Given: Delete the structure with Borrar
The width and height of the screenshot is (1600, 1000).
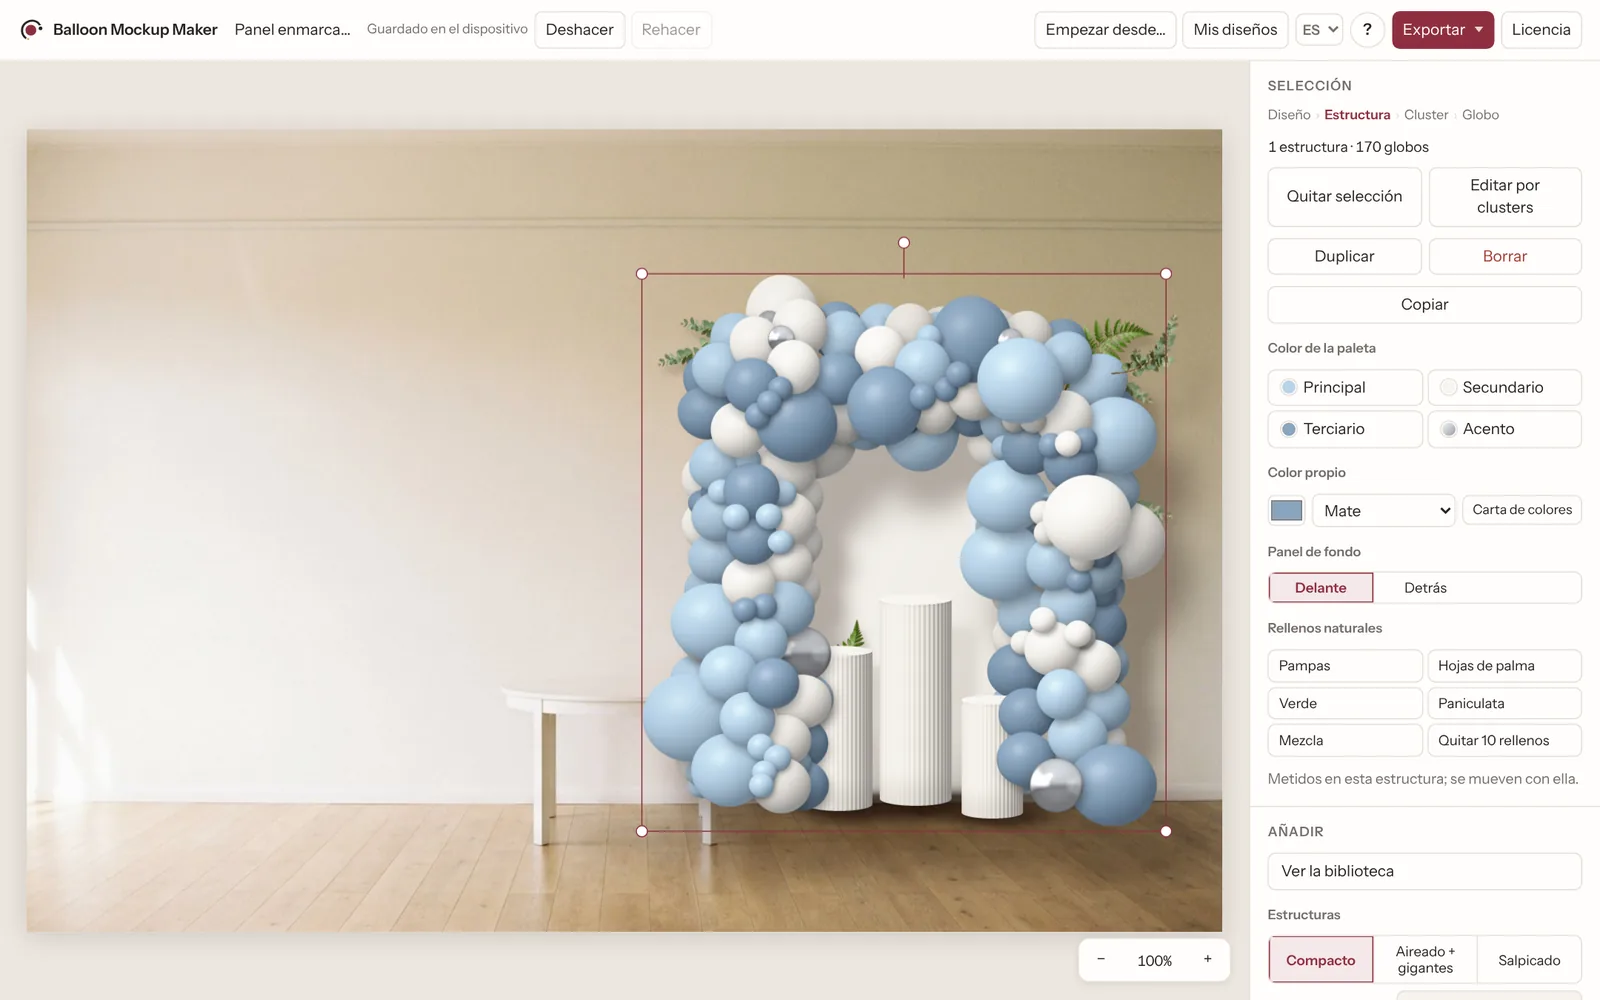Looking at the screenshot, I should tap(1505, 256).
